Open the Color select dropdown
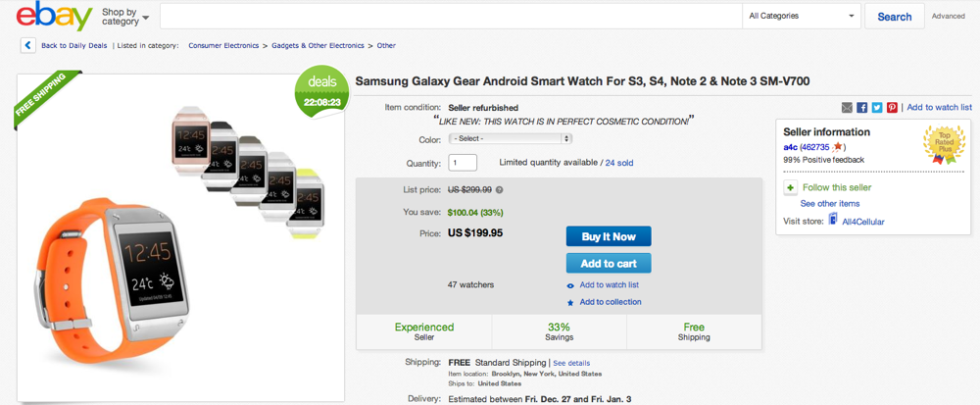Image resolution: width=980 pixels, height=405 pixels. pyautogui.click(x=510, y=139)
